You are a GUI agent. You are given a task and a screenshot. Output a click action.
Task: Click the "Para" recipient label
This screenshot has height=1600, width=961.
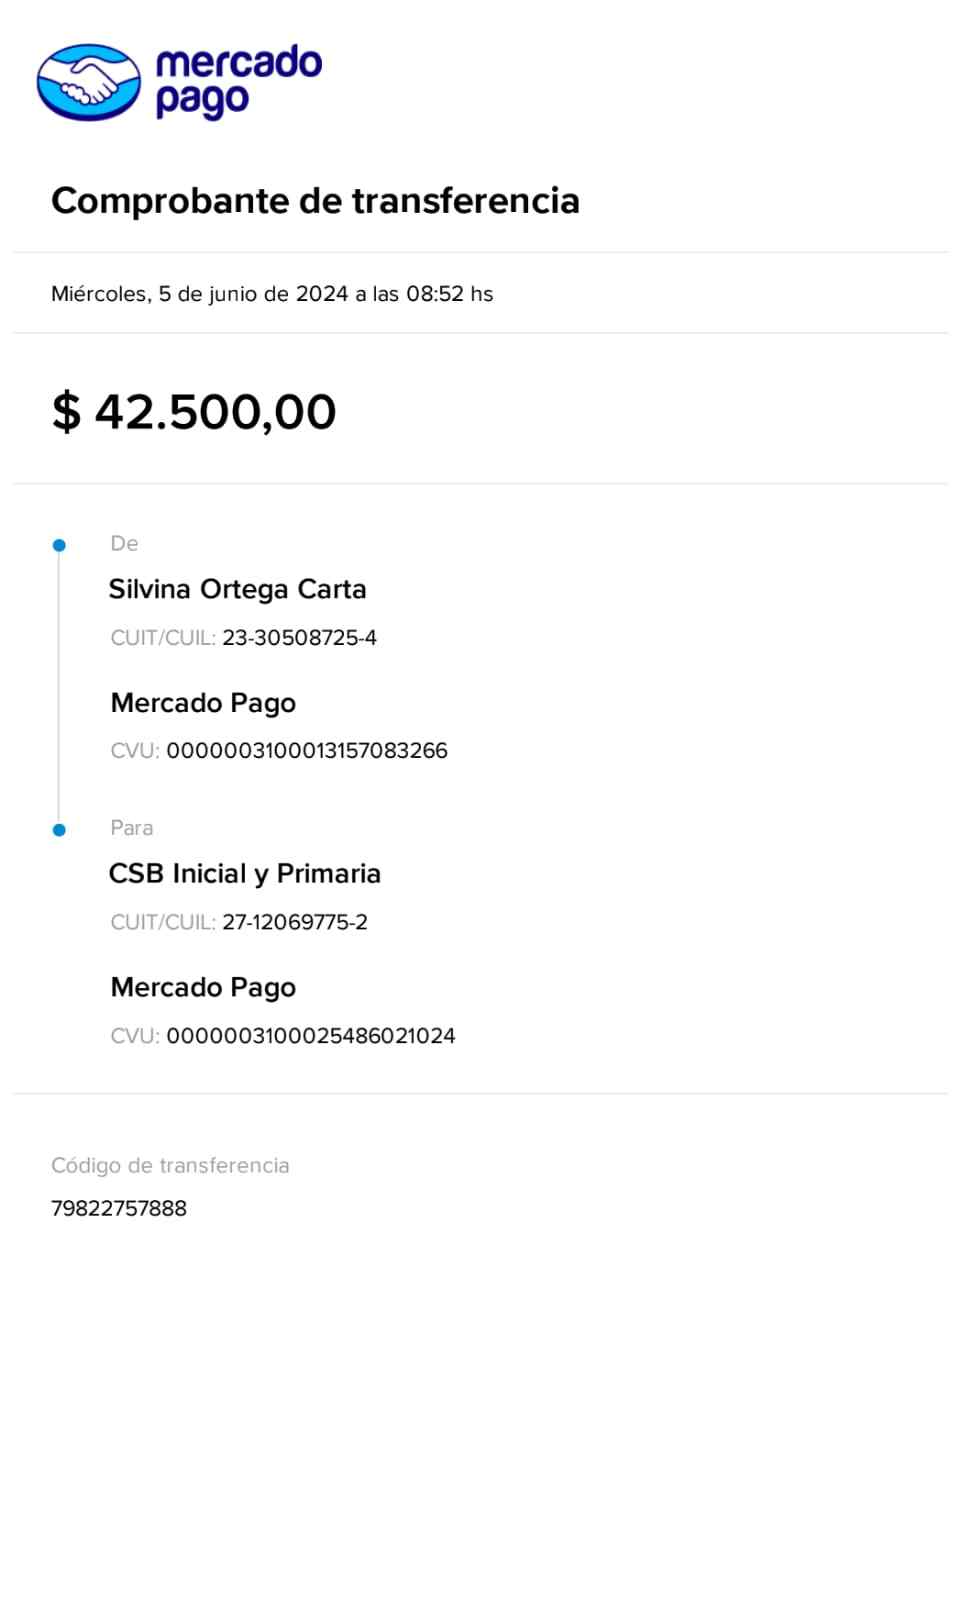pyautogui.click(x=131, y=828)
